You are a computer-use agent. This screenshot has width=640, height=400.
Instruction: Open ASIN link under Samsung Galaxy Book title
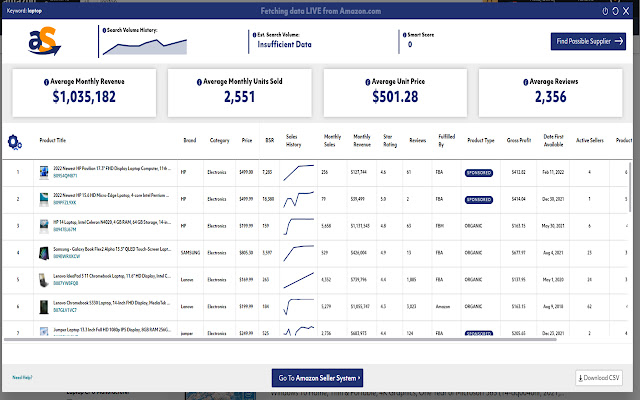tap(67, 257)
